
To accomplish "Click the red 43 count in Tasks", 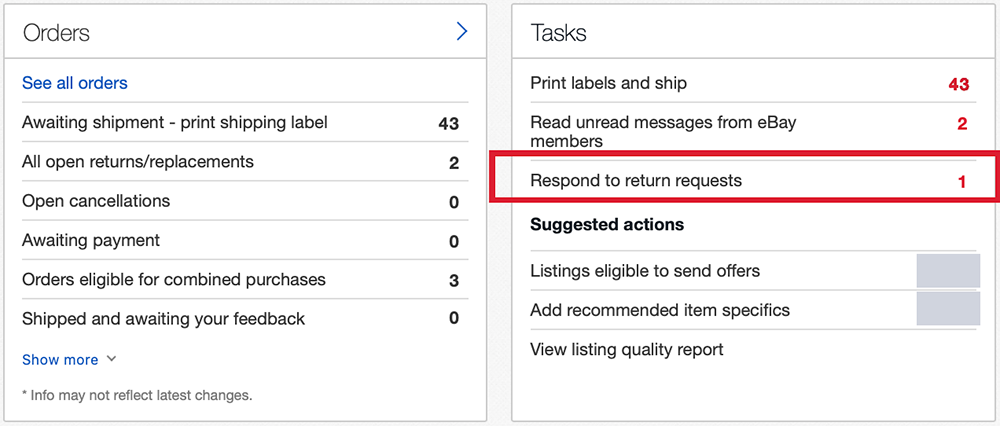I will click(959, 84).
